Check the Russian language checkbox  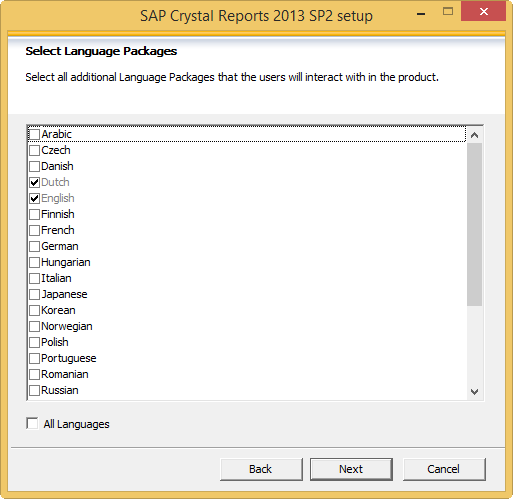click(x=34, y=390)
